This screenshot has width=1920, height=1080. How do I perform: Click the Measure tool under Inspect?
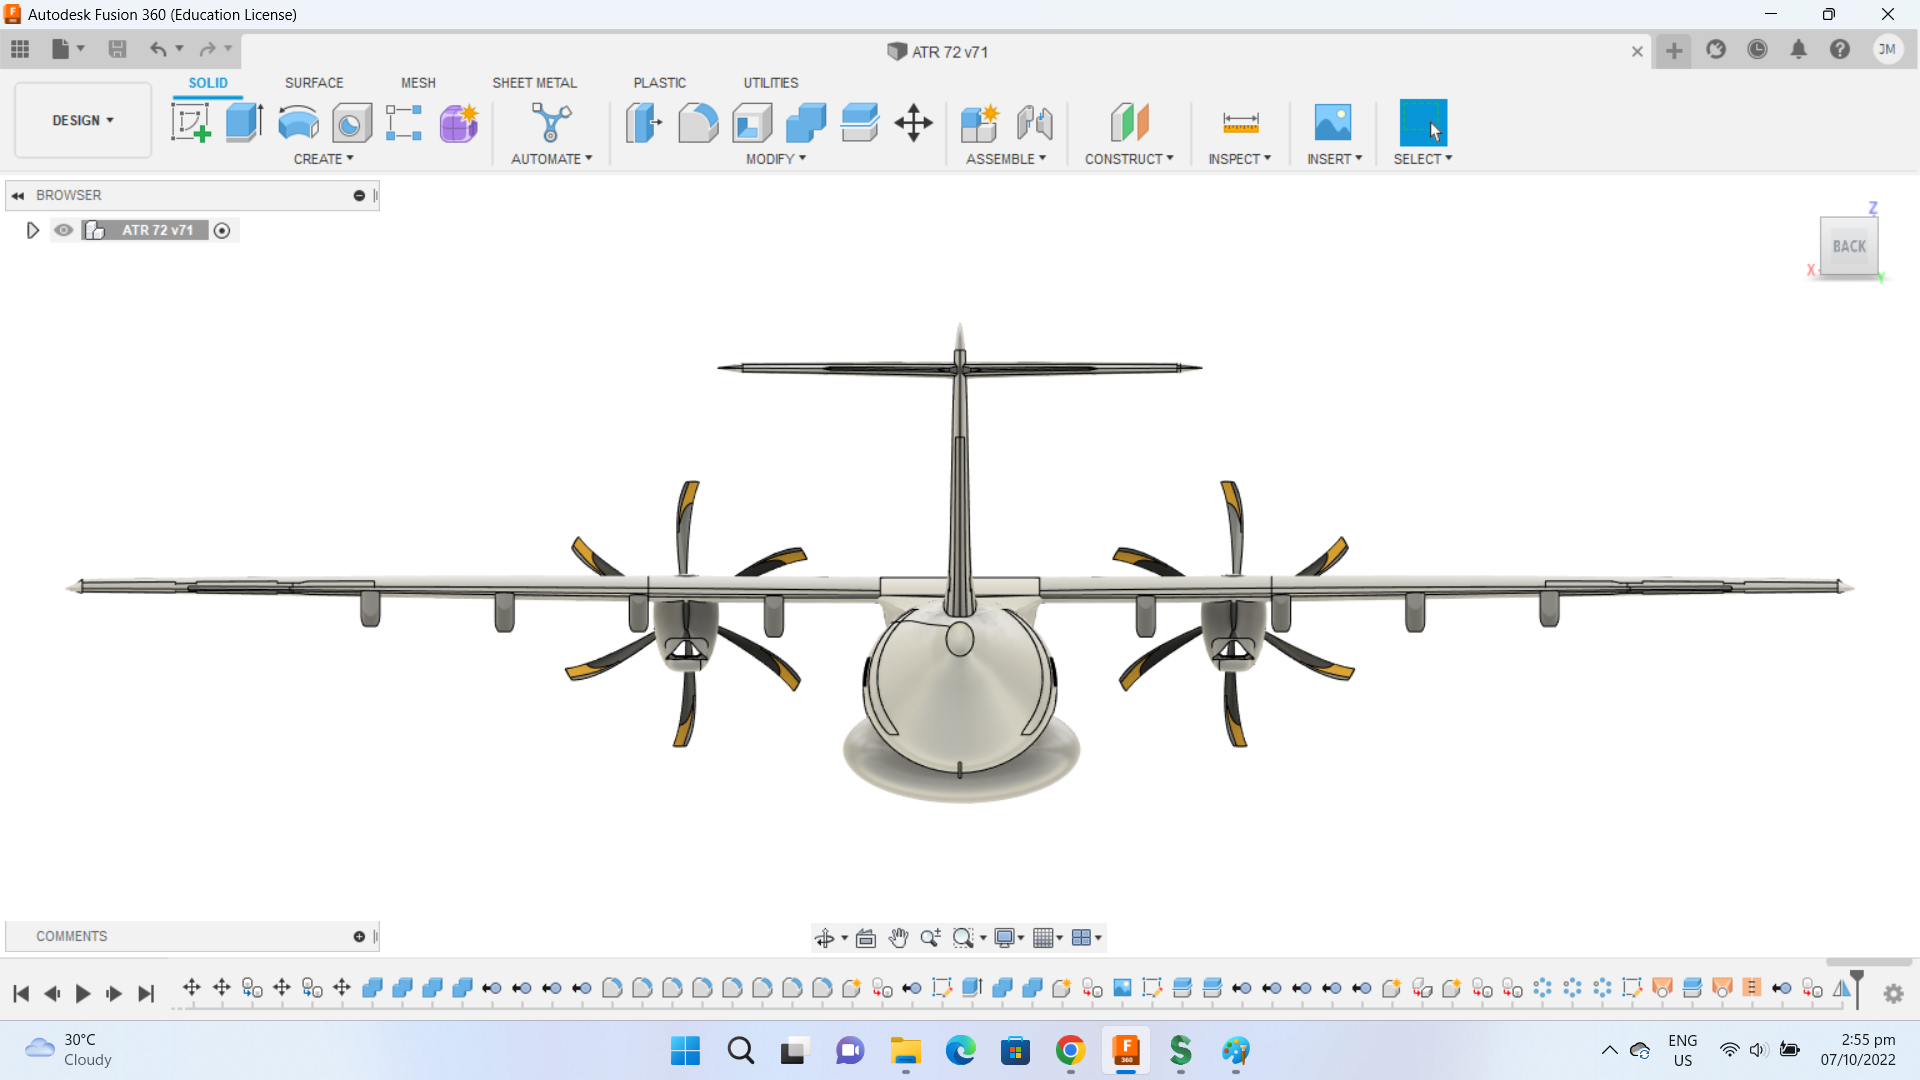coord(1240,123)
